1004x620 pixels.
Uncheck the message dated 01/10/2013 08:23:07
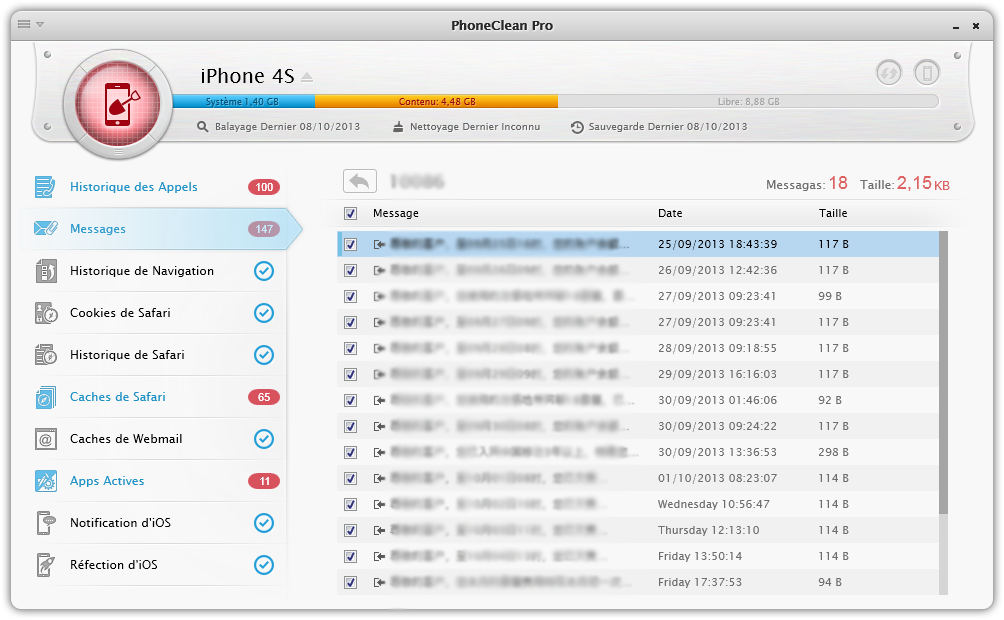[350, 478]
